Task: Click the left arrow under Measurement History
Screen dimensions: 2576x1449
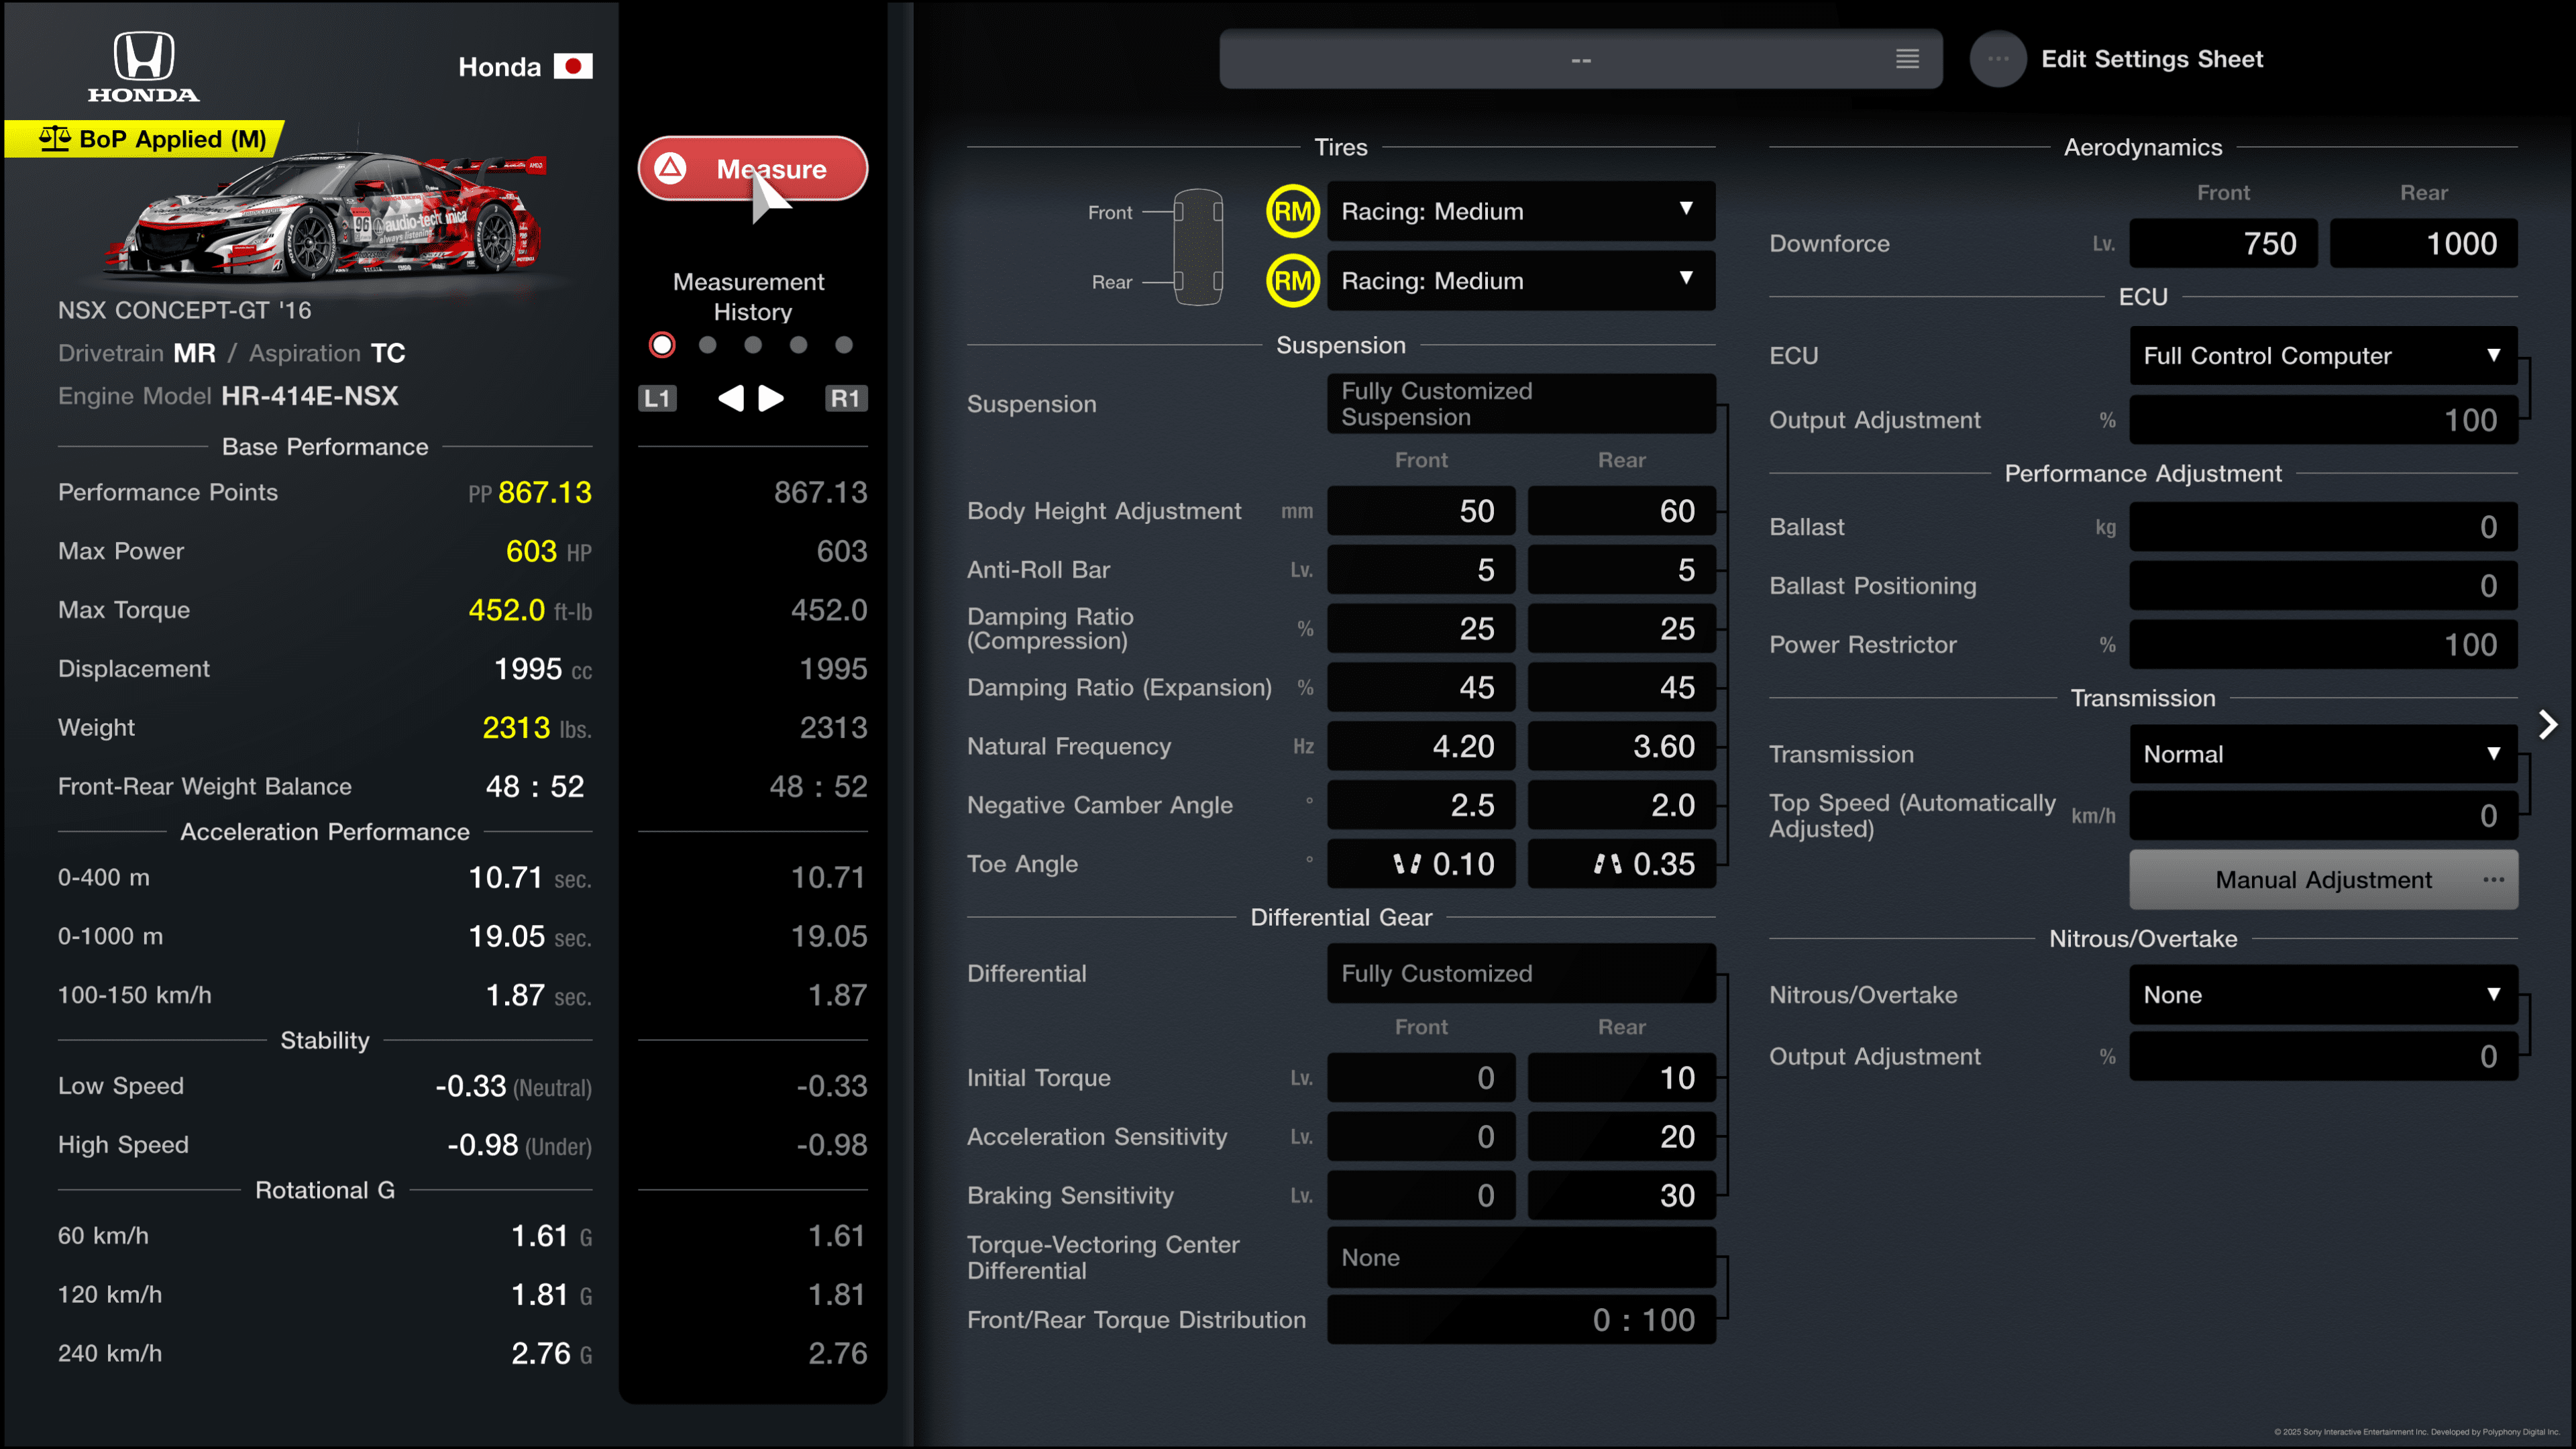Action: point(731,398)
